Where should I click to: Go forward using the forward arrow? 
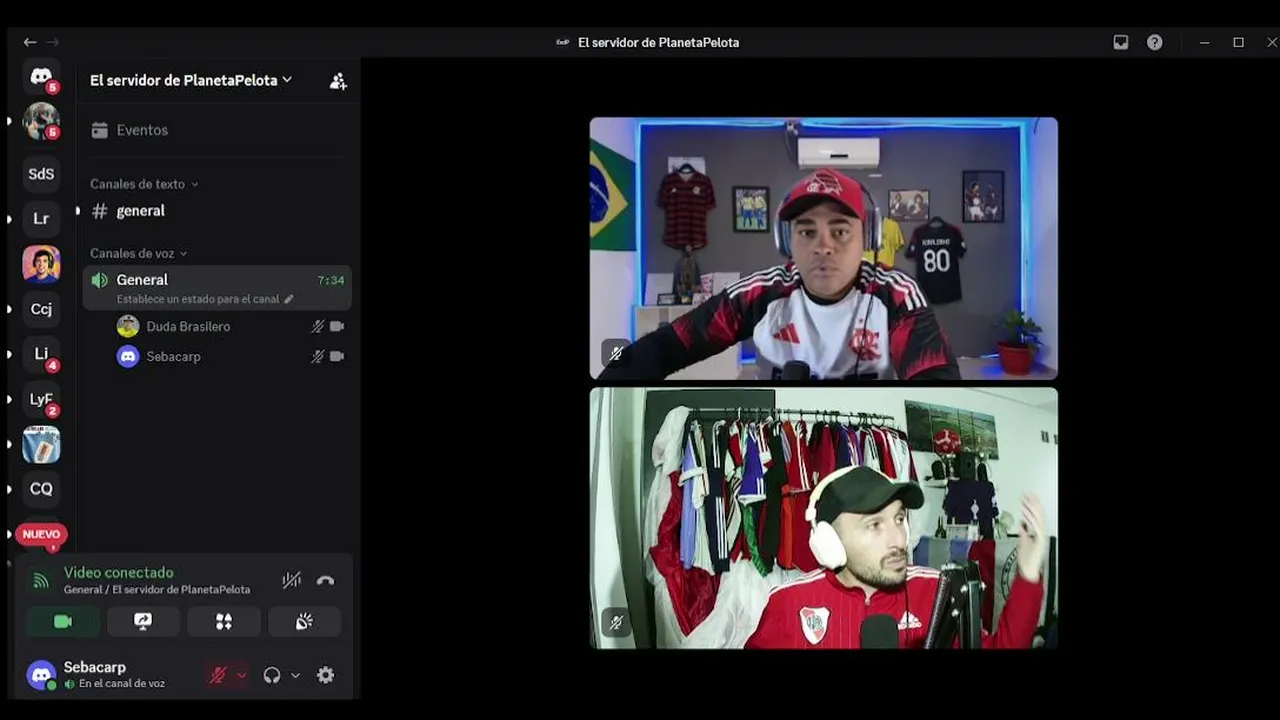[53, 42]
